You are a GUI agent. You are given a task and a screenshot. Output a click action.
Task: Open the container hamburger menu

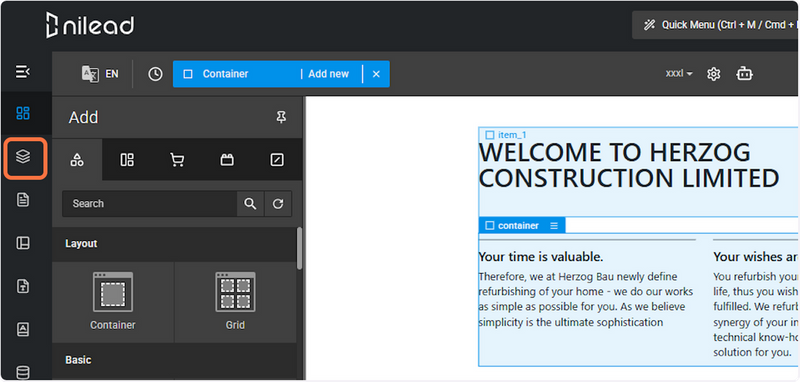[x=554, y=225]
